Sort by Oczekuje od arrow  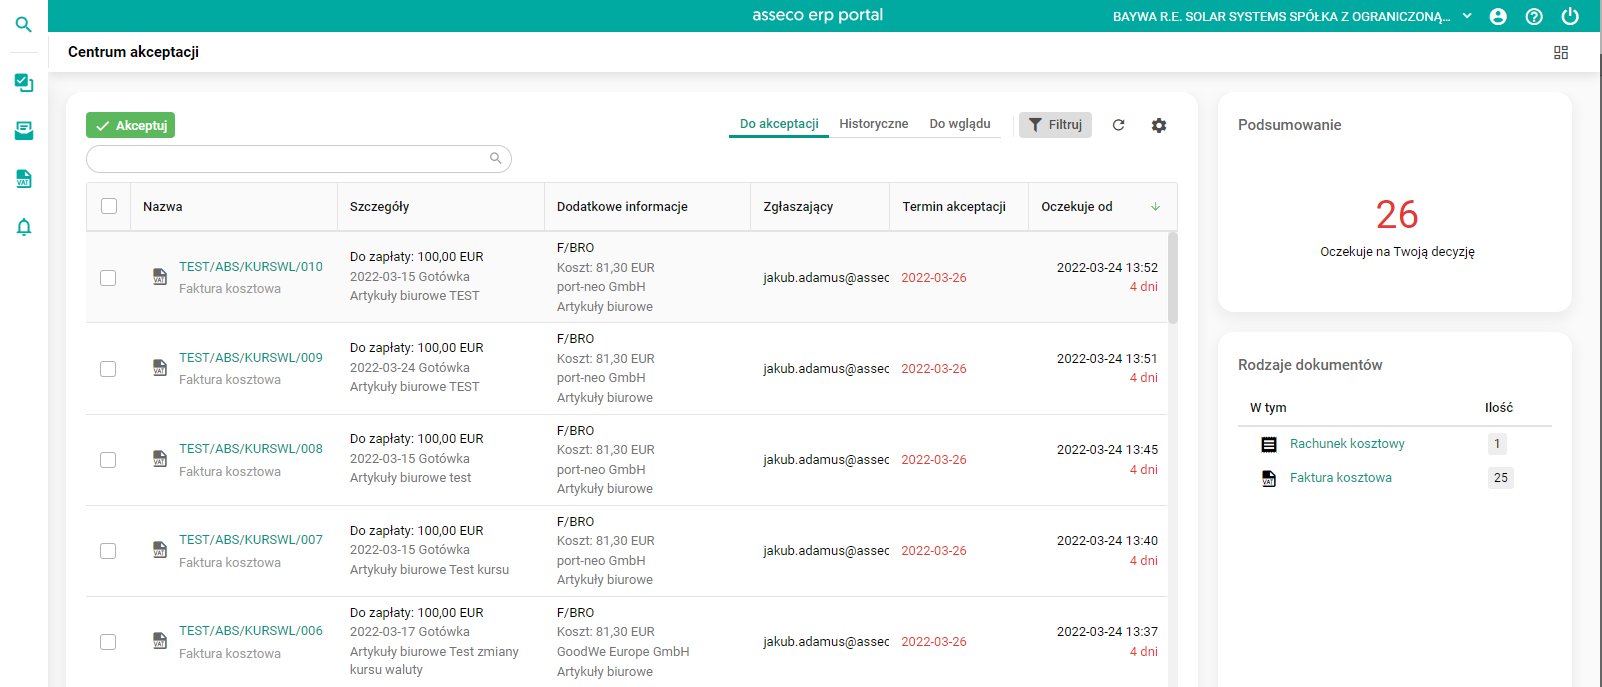(1155, 207)
